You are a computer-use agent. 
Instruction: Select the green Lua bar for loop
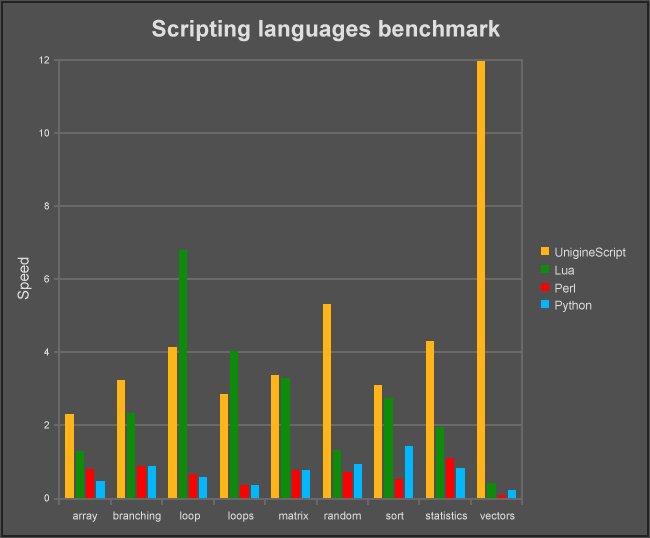(x=182, y=374)
